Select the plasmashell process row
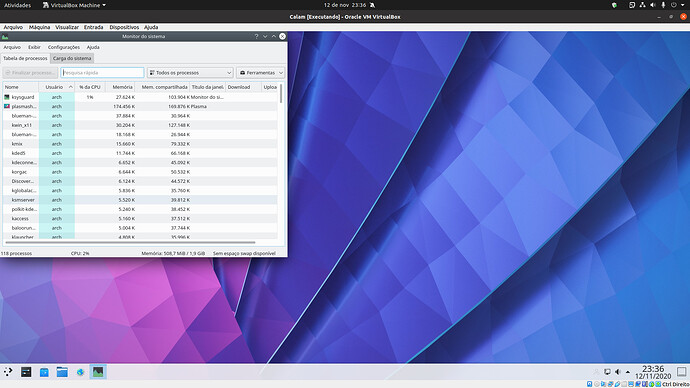 [x=140, y=106]
